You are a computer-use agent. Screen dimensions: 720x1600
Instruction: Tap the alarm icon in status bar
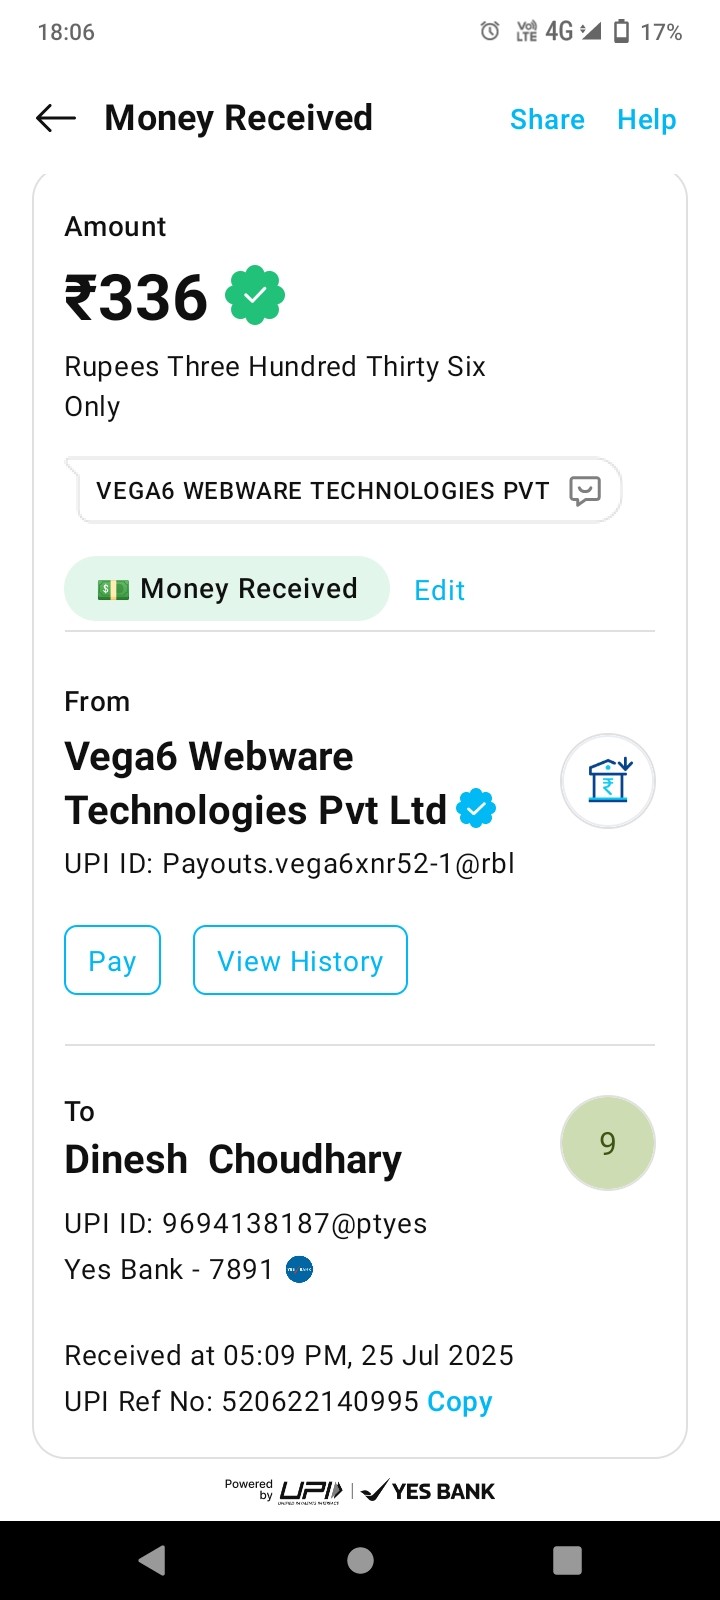click(x=490, y=32)
